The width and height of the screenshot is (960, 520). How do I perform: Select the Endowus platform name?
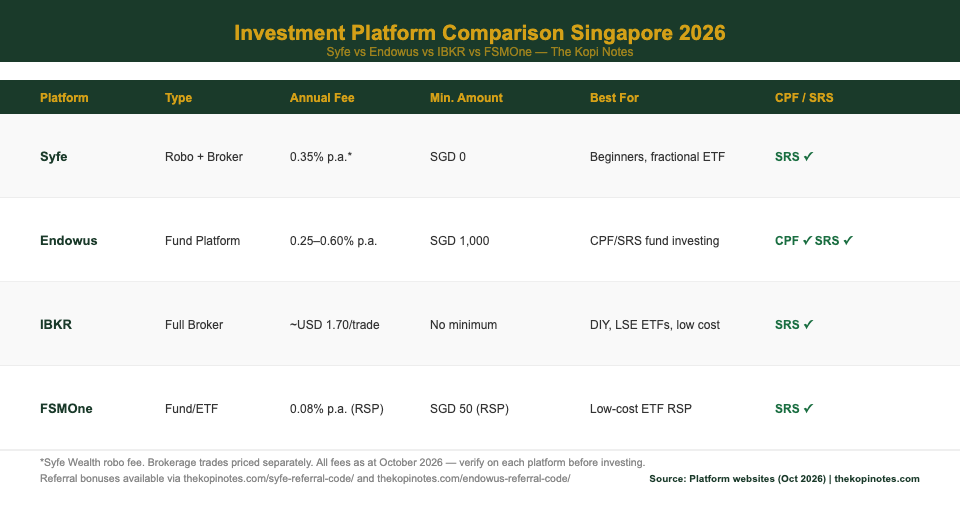pyautogui.click(x=69, y=241)
